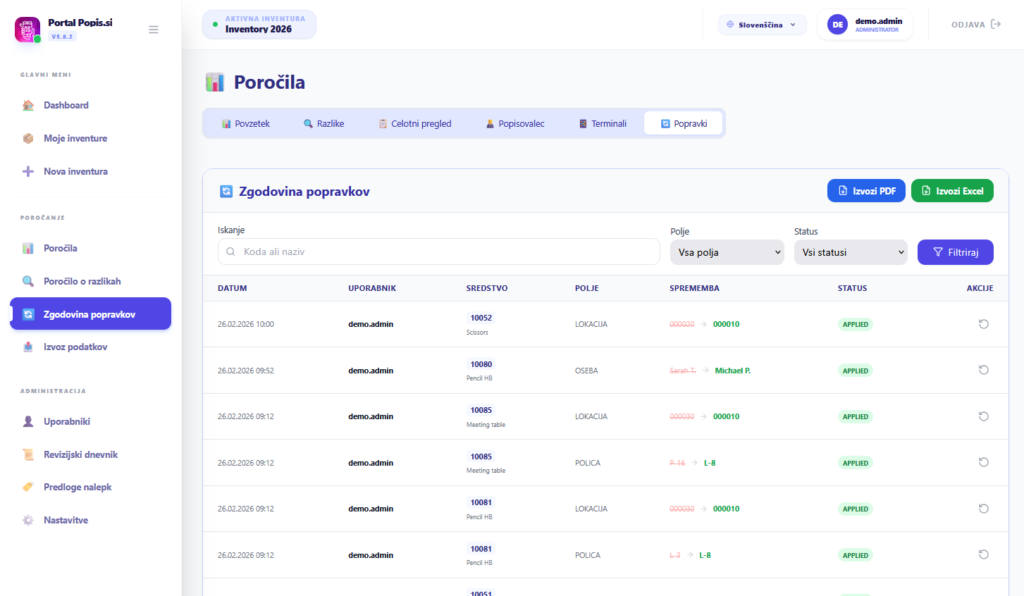
Task: Export corrections with Izvozi Excel
Action: click(x=951, y=191)
